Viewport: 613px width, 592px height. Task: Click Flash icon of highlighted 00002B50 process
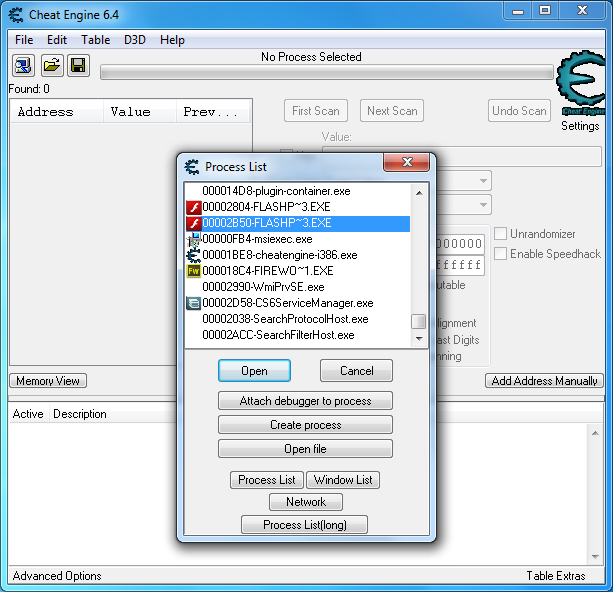coord(194,223)
